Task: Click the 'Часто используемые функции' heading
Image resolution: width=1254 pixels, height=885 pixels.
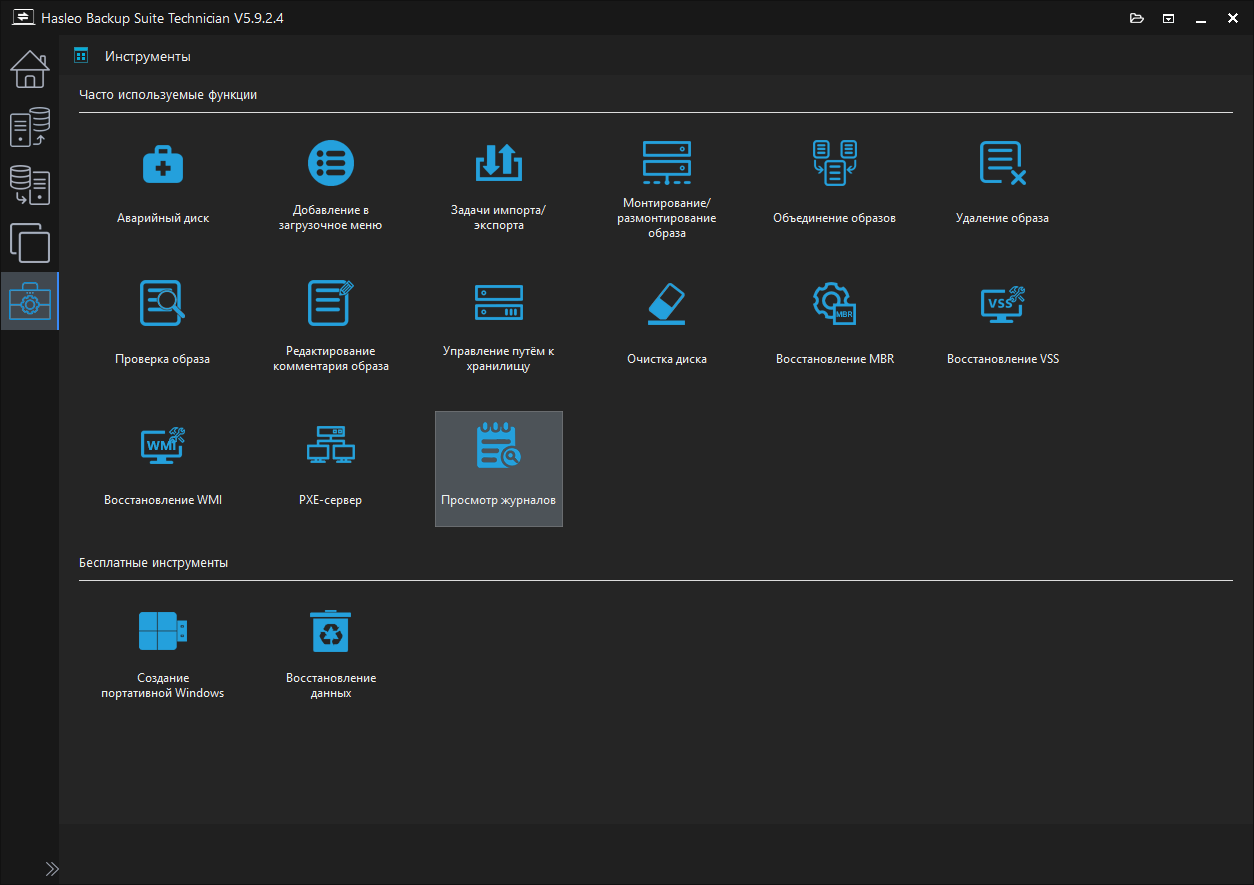Action: pos(168,95)
